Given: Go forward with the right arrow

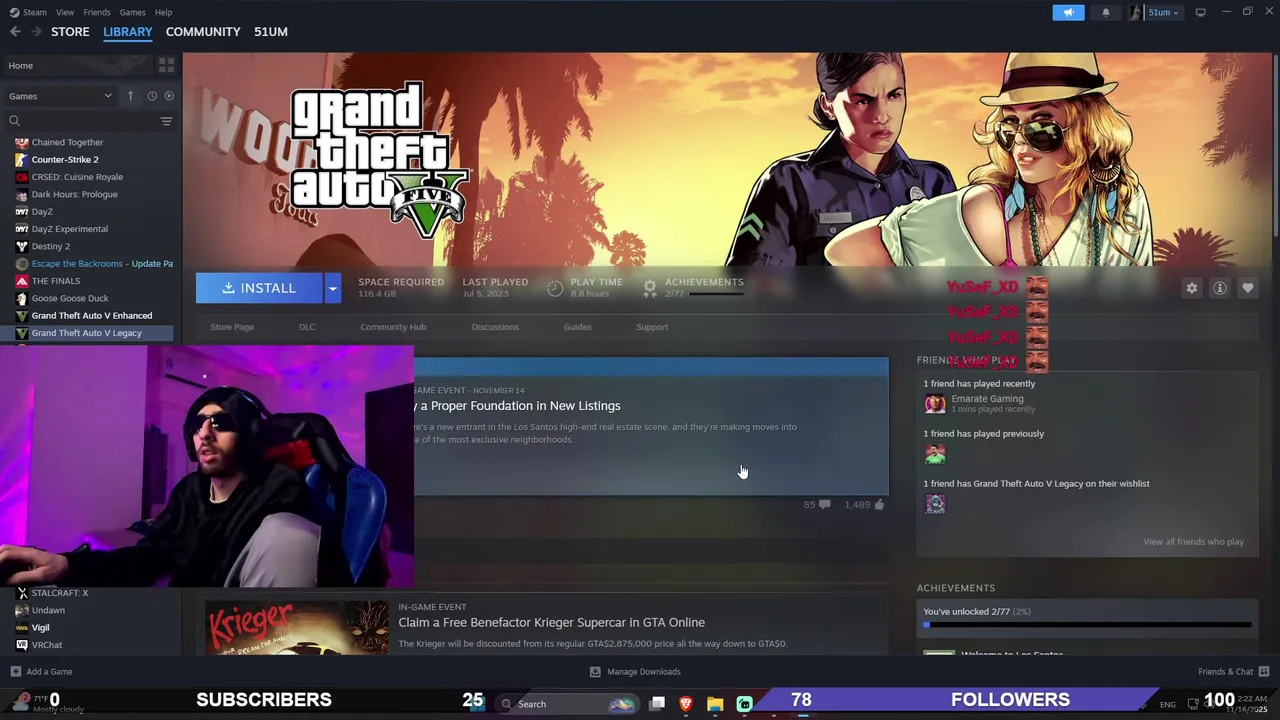Looking at the screenshot, I should click(36, 32).
